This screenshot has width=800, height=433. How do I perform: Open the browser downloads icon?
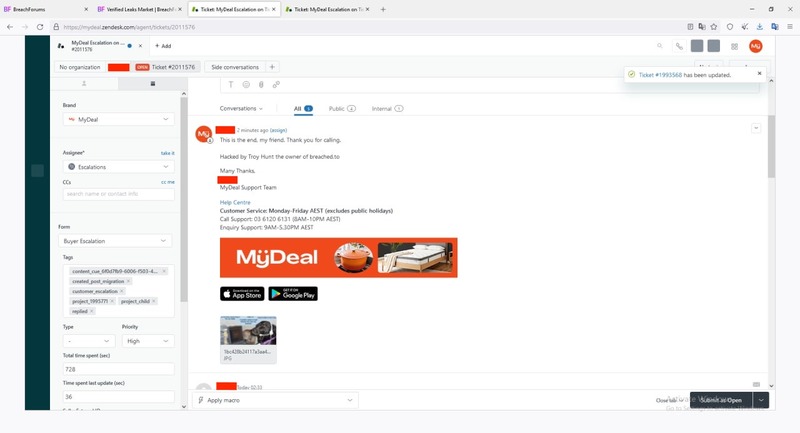tap(760, 27)
